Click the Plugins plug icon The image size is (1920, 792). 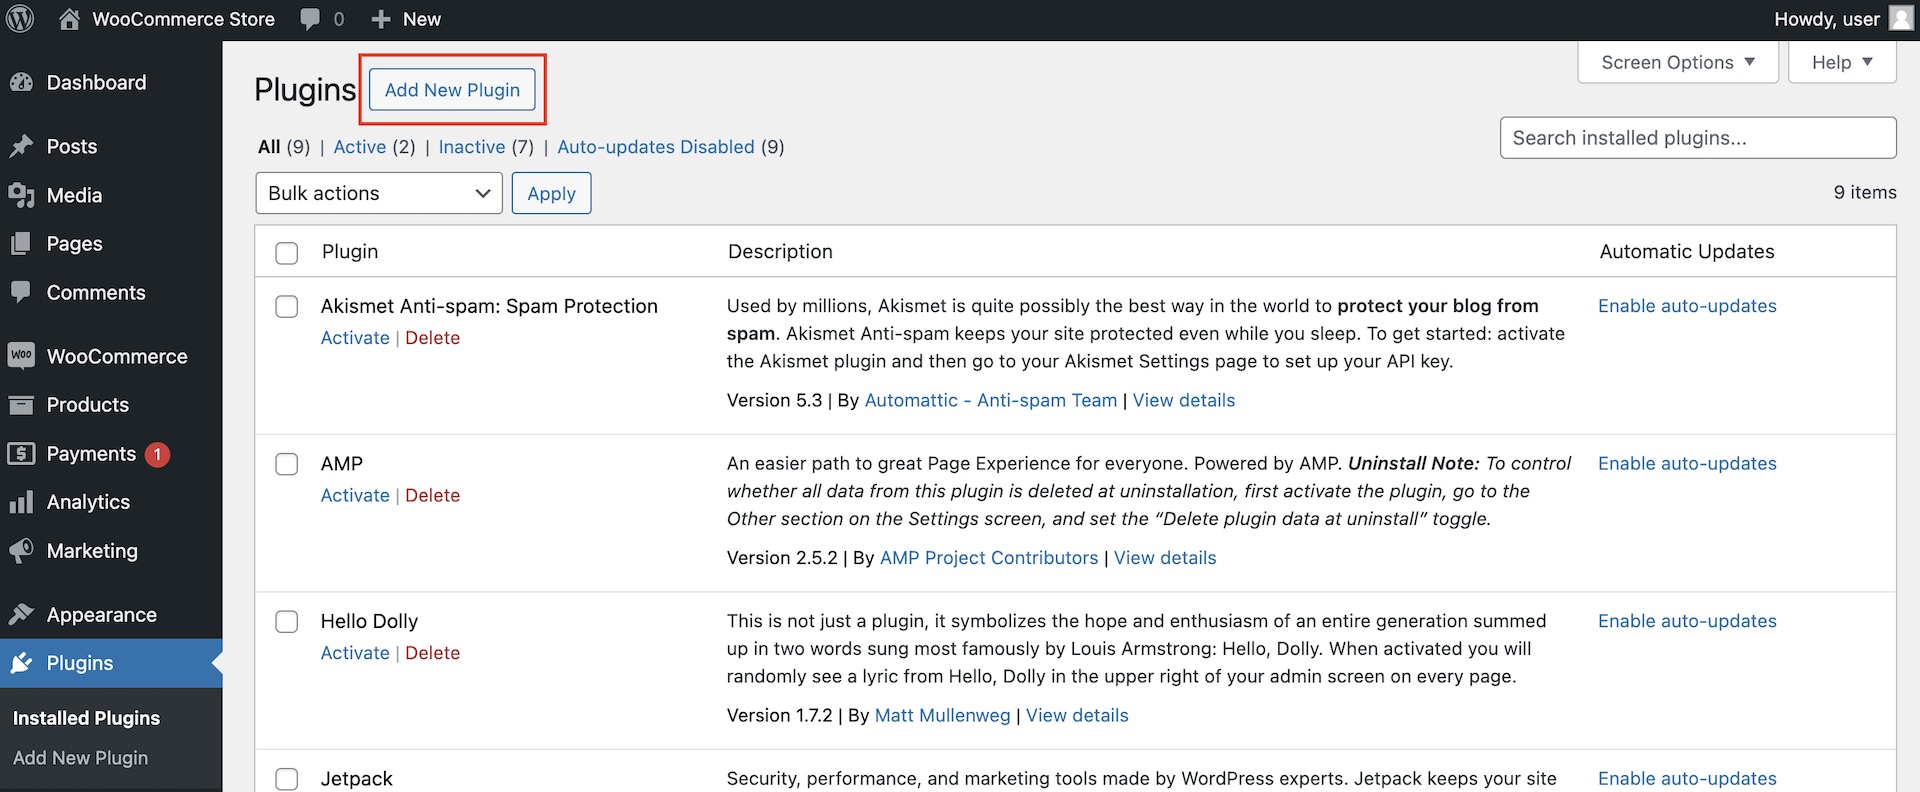21,663
